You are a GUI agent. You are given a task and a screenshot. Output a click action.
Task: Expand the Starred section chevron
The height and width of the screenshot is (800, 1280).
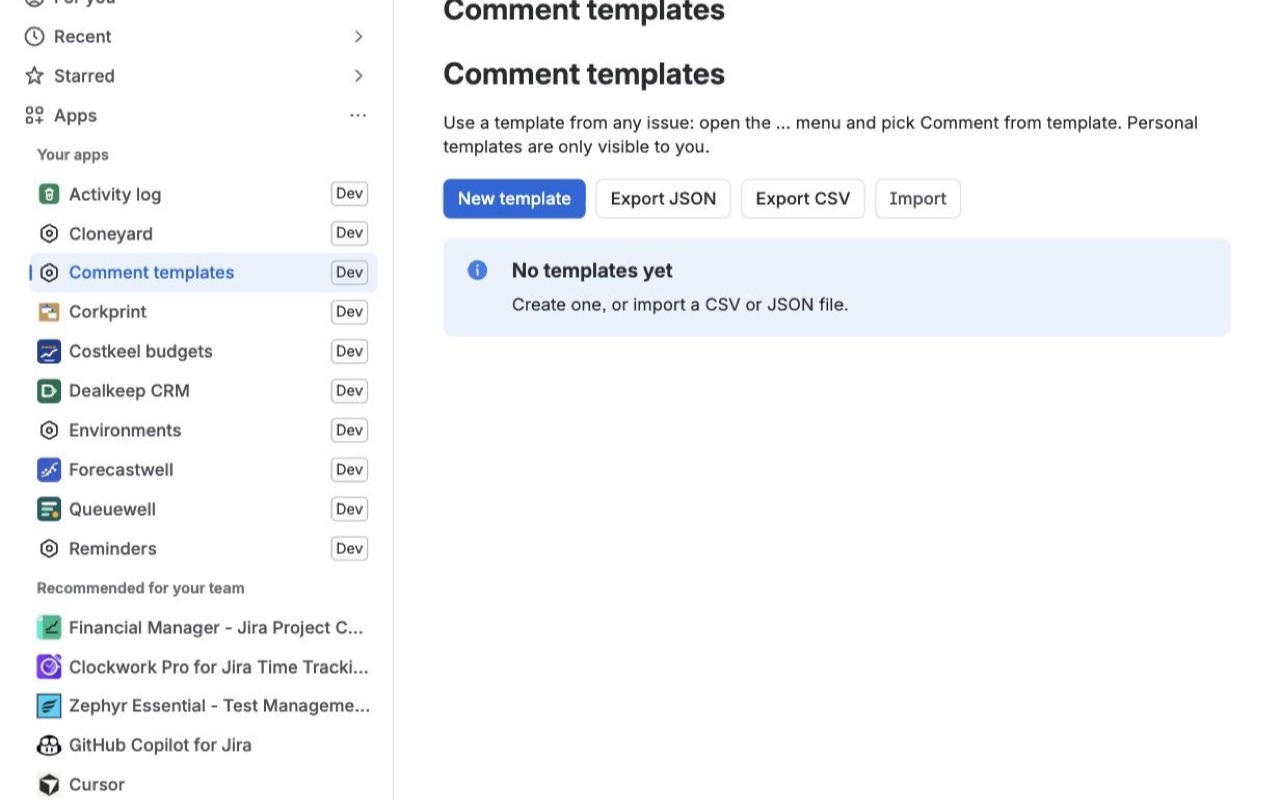point(358,76)
